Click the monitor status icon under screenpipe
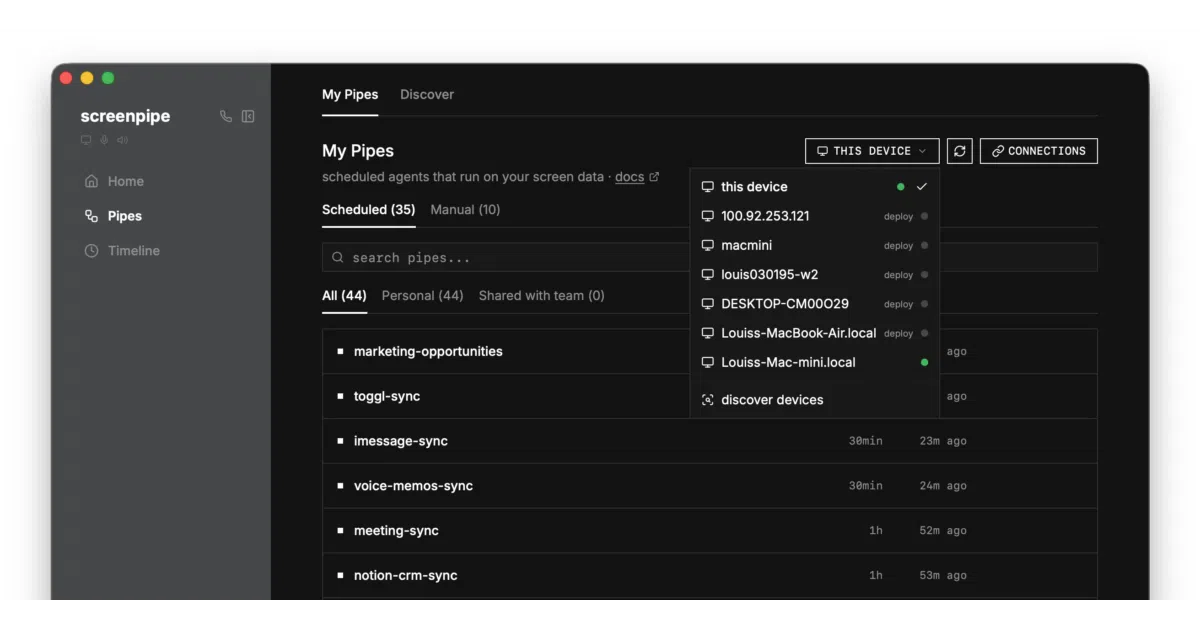The width and height of the screenshot is (1200, 630). point(86,140)
